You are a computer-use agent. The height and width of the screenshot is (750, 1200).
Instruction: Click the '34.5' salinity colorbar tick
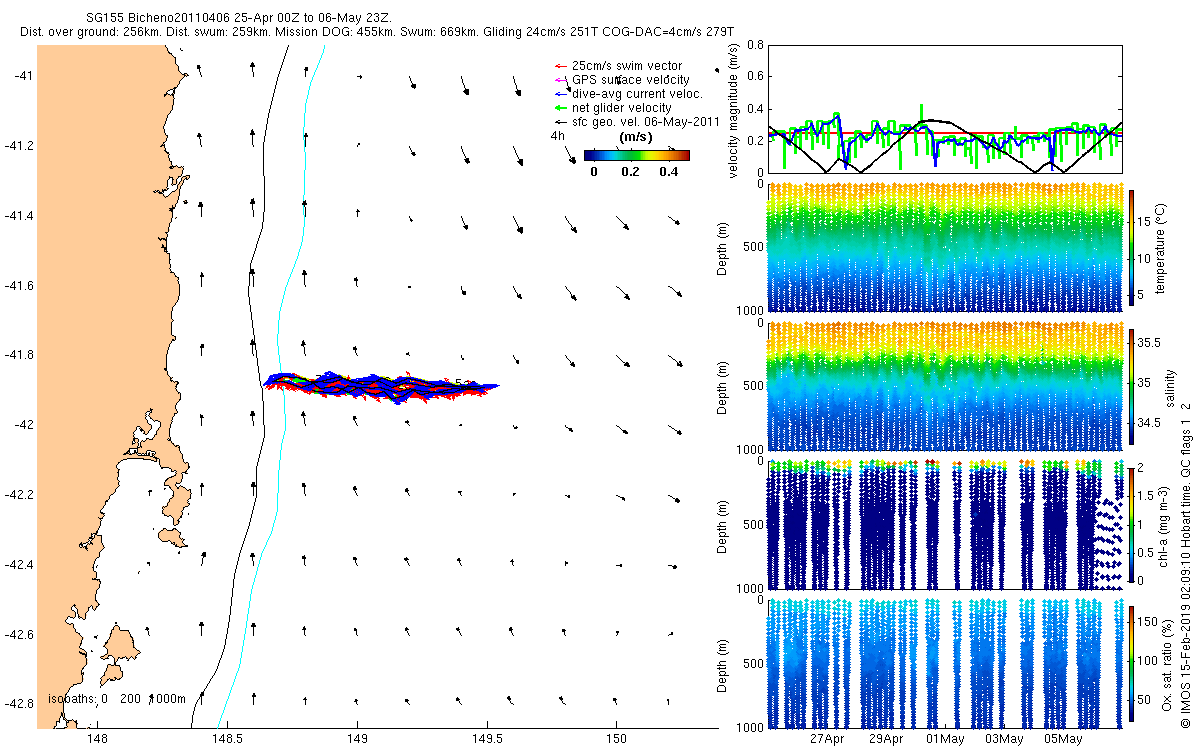[x=1148, y=424]
